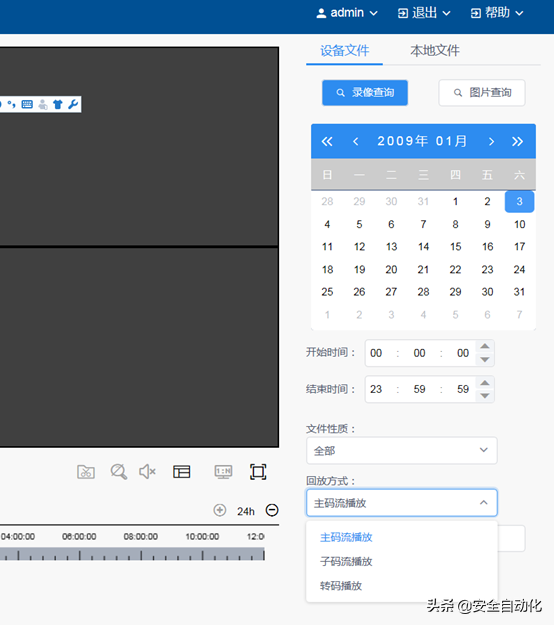
Task: Switch to the 本地文件 tab
Action: pyautogui.click(x=435, y=51)
